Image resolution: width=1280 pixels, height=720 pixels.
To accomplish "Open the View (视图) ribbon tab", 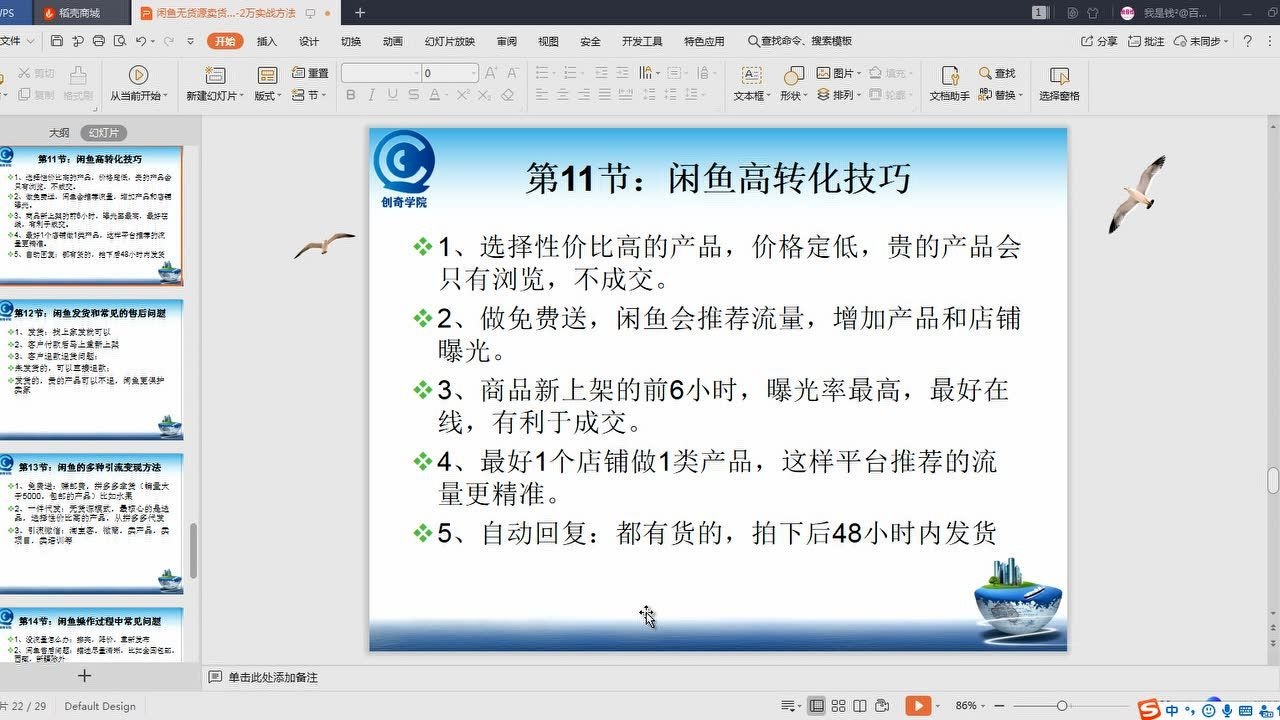I will tap(549, 41).
